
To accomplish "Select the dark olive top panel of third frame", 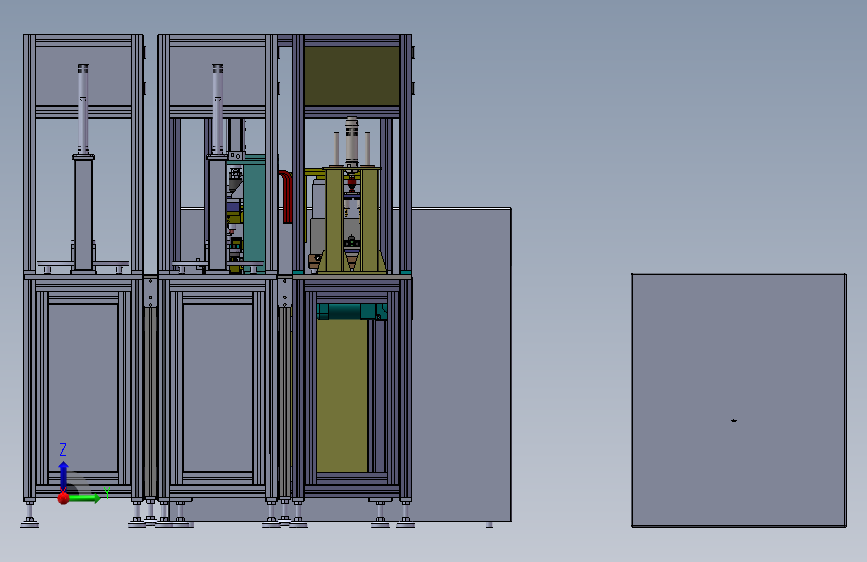I will (x=352, y=76).
